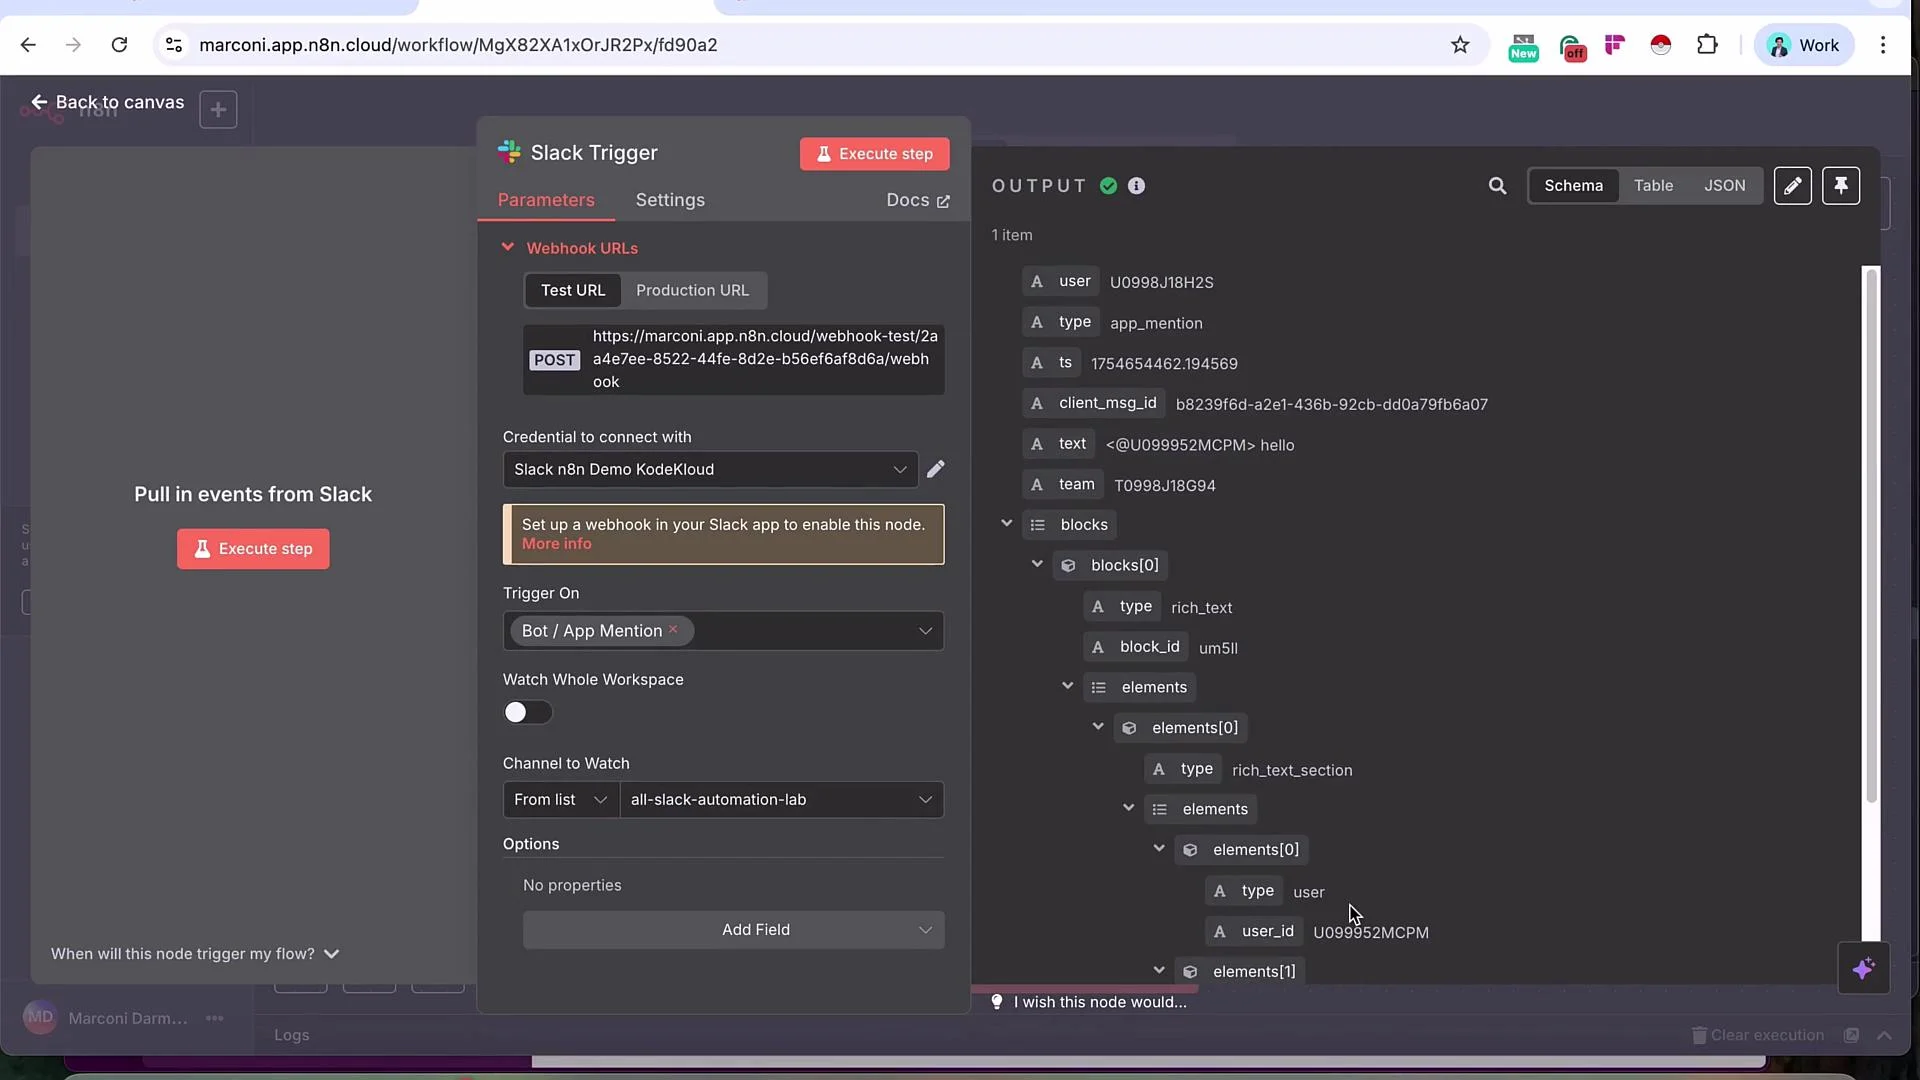
Task: Select the user_id field pill
Action: point(1254,932)
